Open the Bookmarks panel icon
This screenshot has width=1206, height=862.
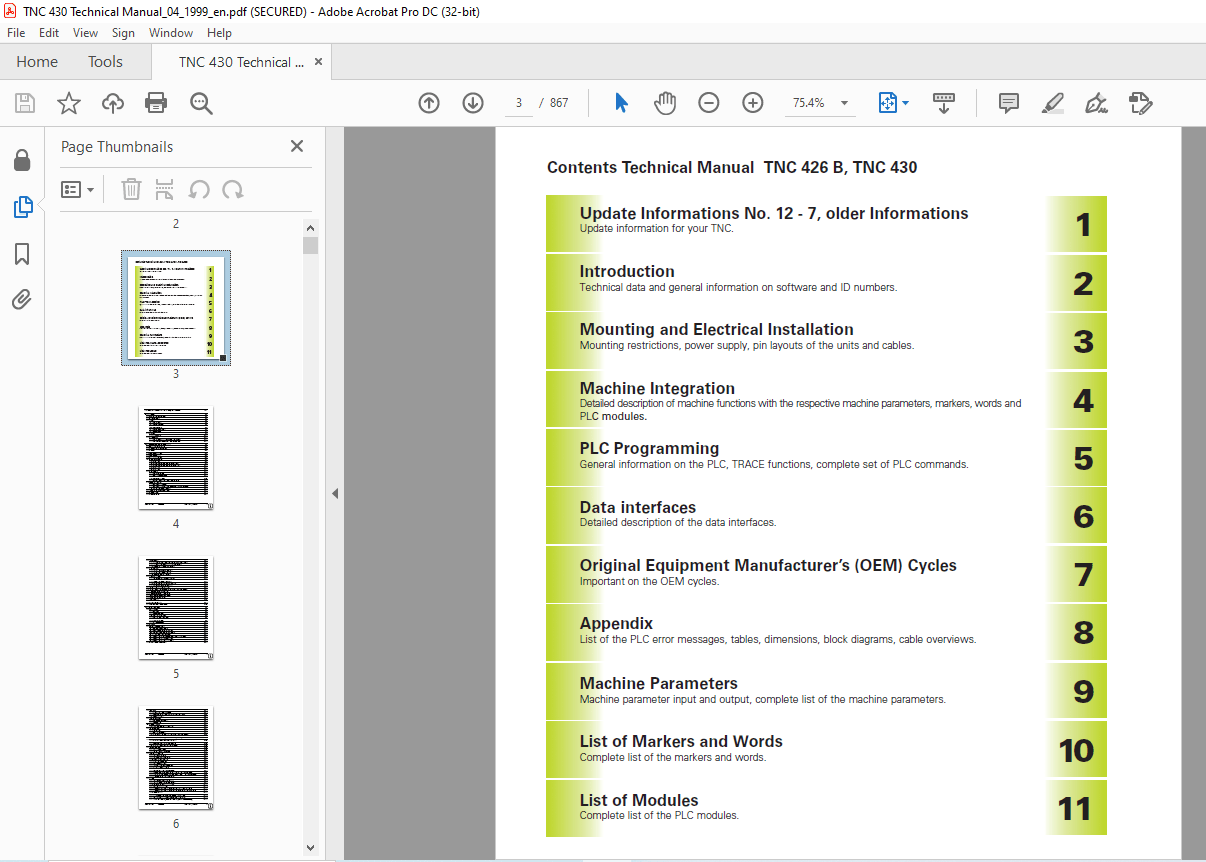22,254
